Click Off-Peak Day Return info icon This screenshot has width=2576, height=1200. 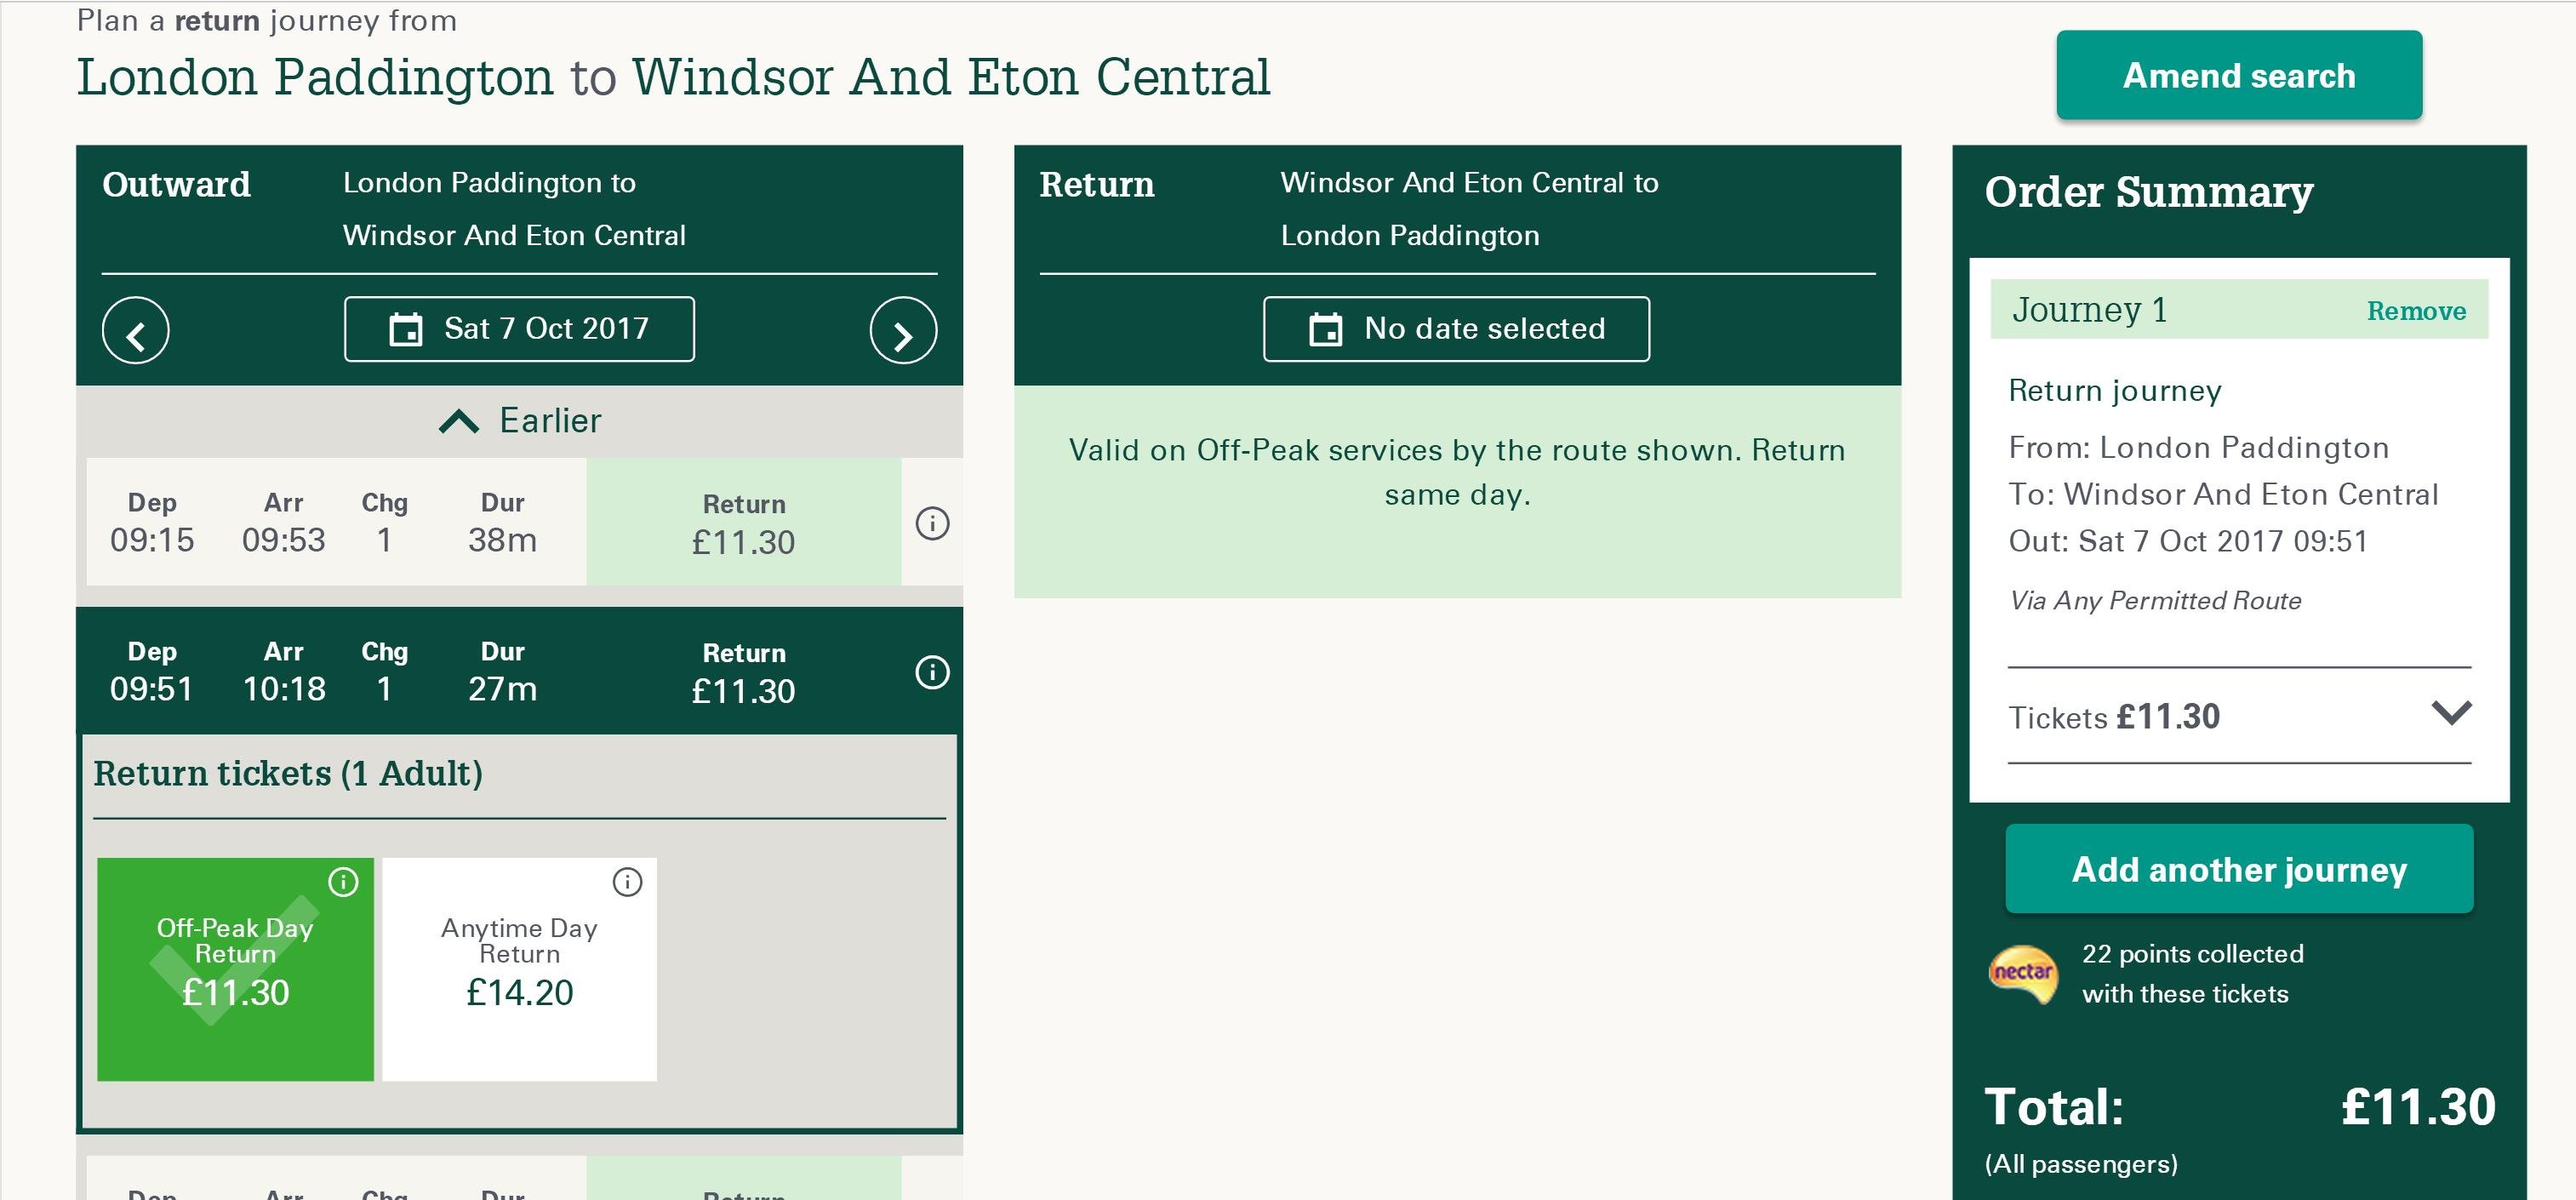pyautogui.click(x=343, y=882)
